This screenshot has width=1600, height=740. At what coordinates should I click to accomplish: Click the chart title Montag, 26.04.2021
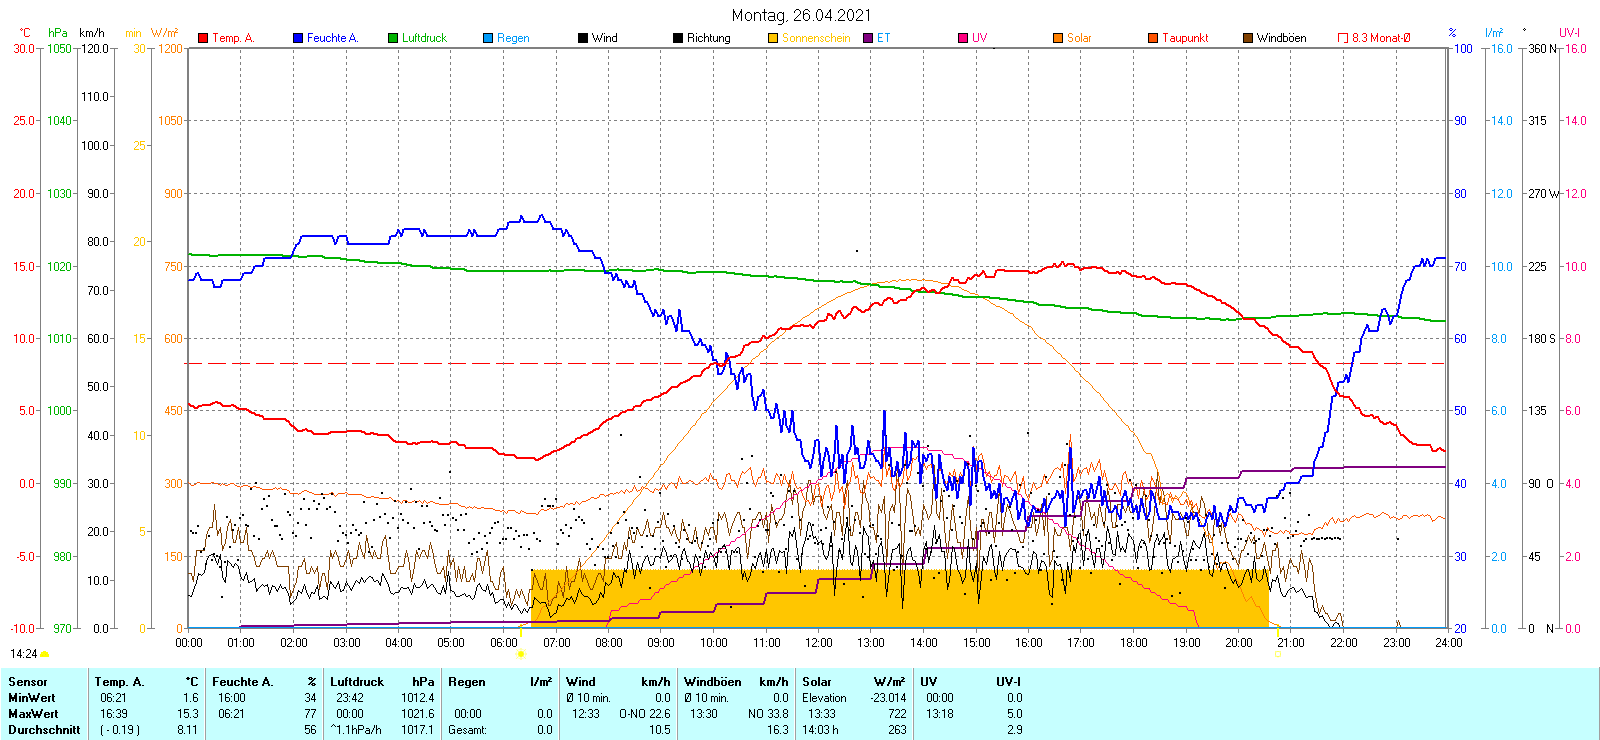(x=801, y=15)
